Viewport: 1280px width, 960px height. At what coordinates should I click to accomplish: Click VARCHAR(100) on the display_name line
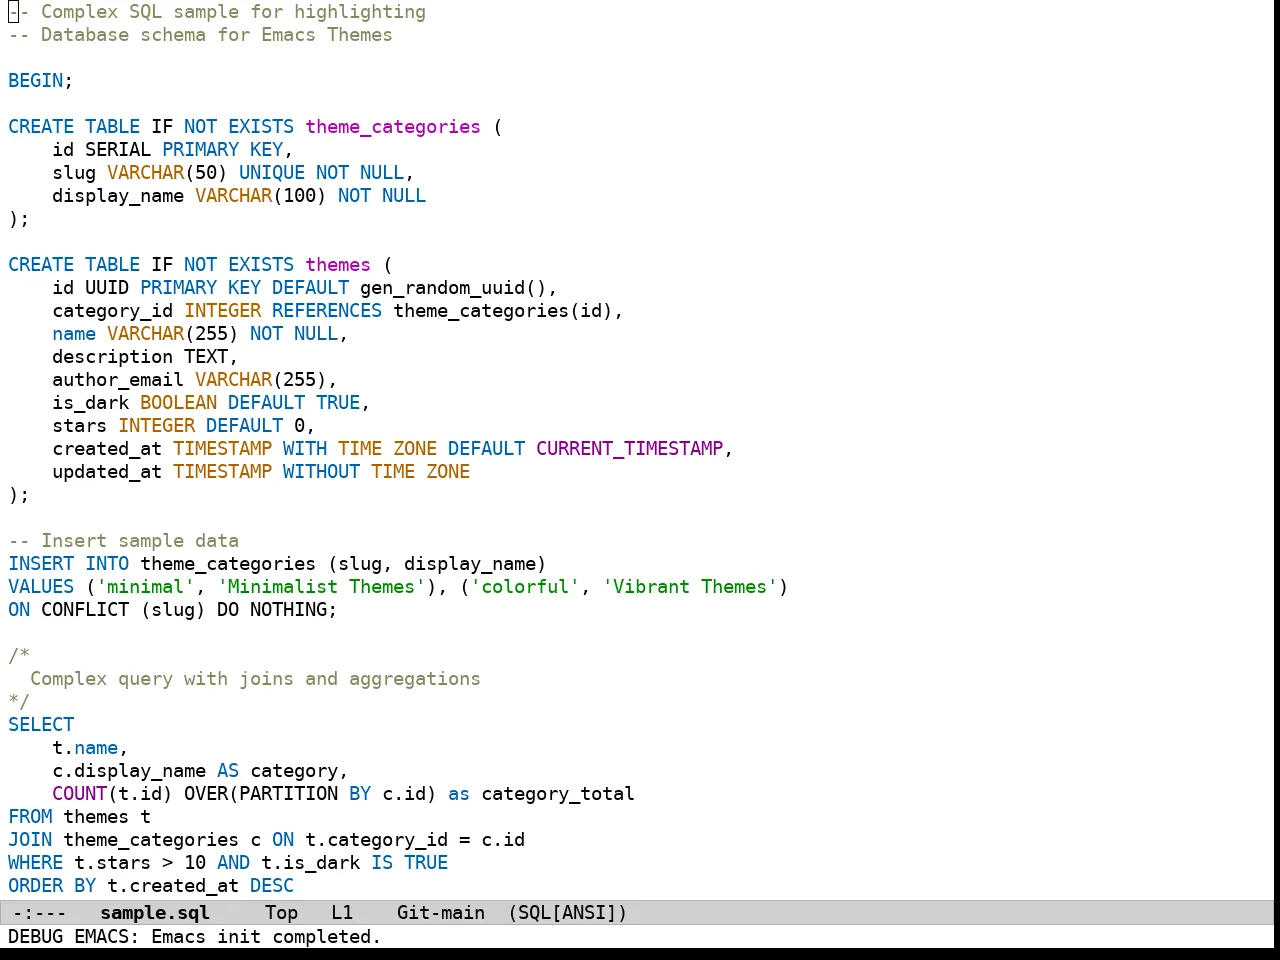pos(261,195)
